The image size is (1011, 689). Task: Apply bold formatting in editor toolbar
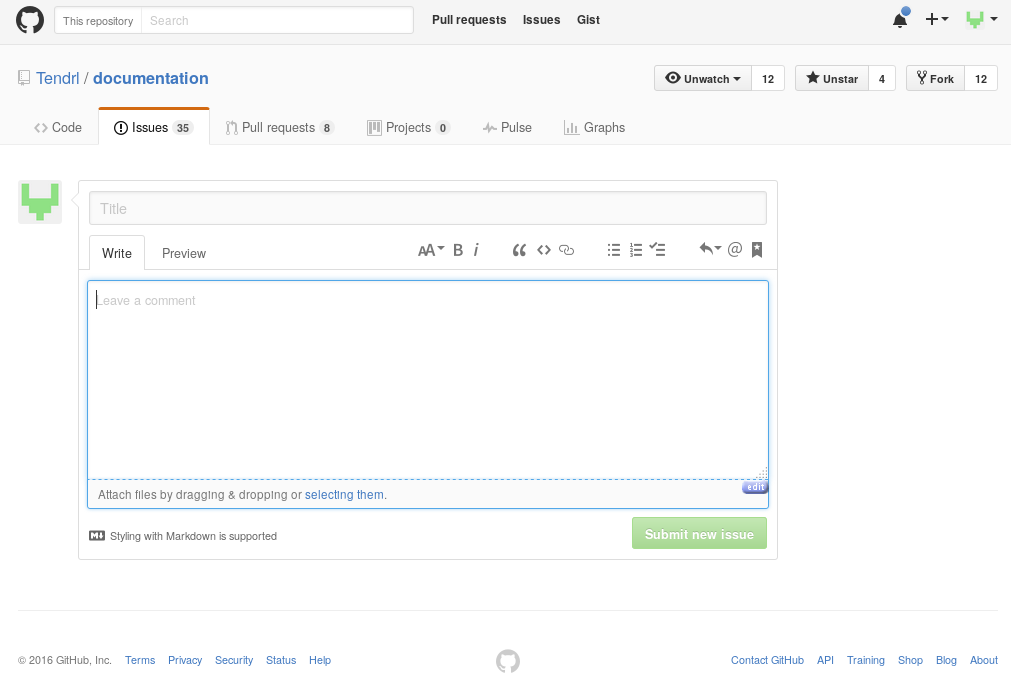[x=458, y=250]
